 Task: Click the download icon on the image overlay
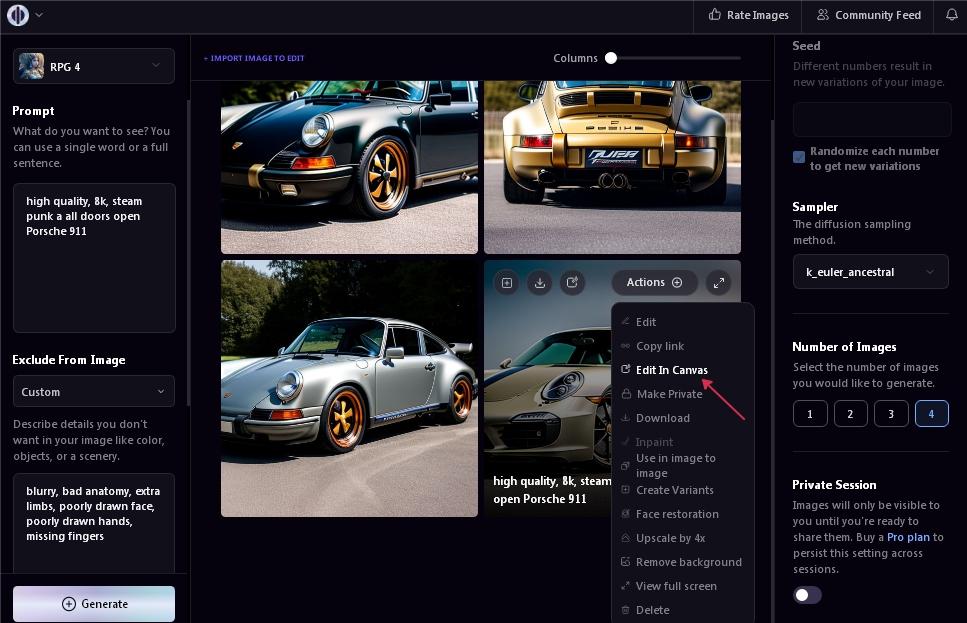pyautogui.click(x=540, y=283)
